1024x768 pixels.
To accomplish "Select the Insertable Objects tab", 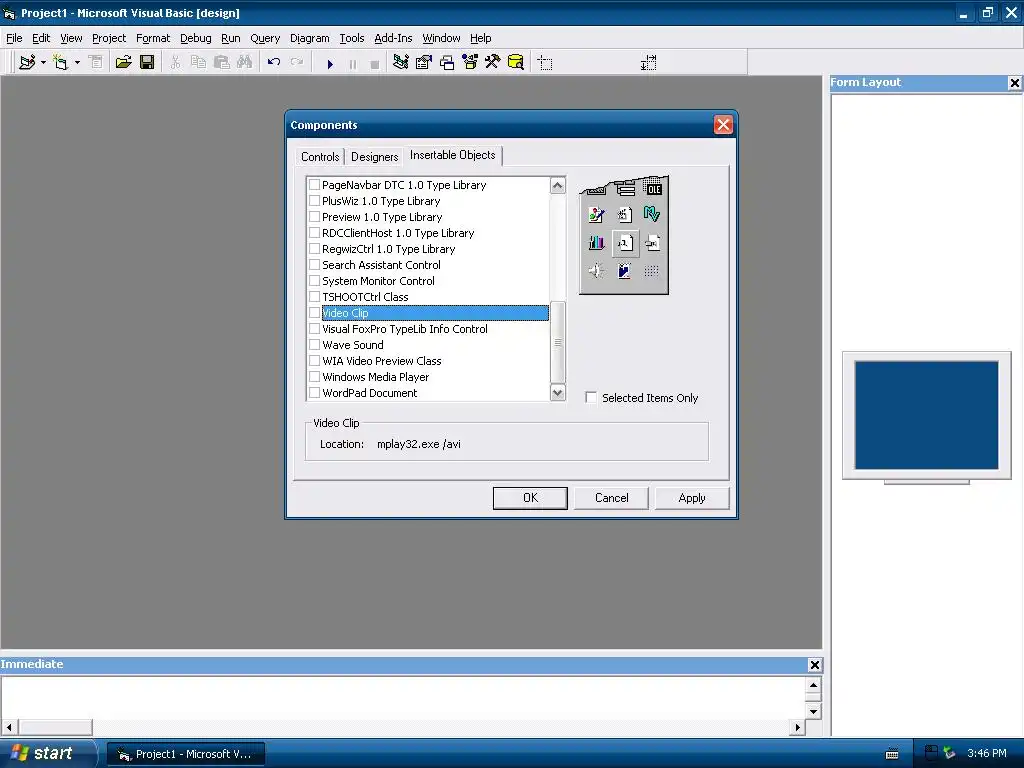I will pyautogui.click(x=453, y=155).
